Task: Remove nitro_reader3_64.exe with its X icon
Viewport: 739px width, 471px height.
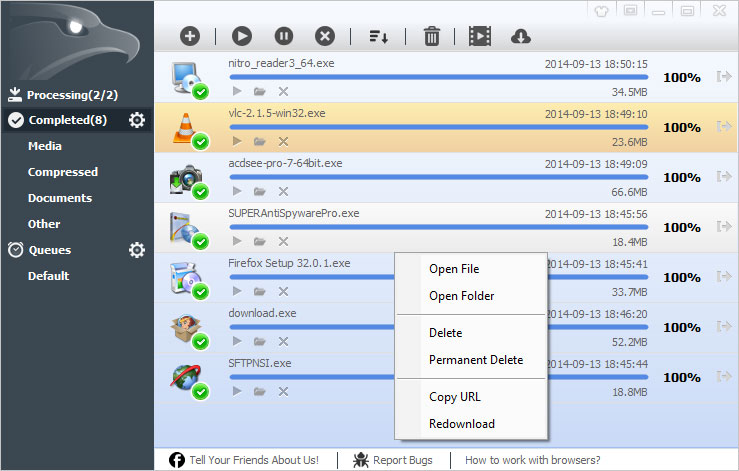Action: point(283,91)
